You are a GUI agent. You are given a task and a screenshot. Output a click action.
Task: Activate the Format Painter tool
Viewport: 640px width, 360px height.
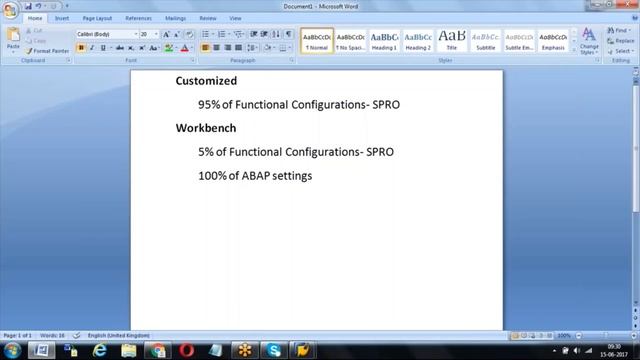47,51
